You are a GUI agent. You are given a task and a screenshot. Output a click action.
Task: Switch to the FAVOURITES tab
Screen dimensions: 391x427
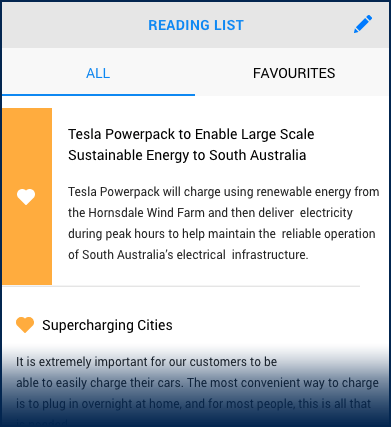294,73
